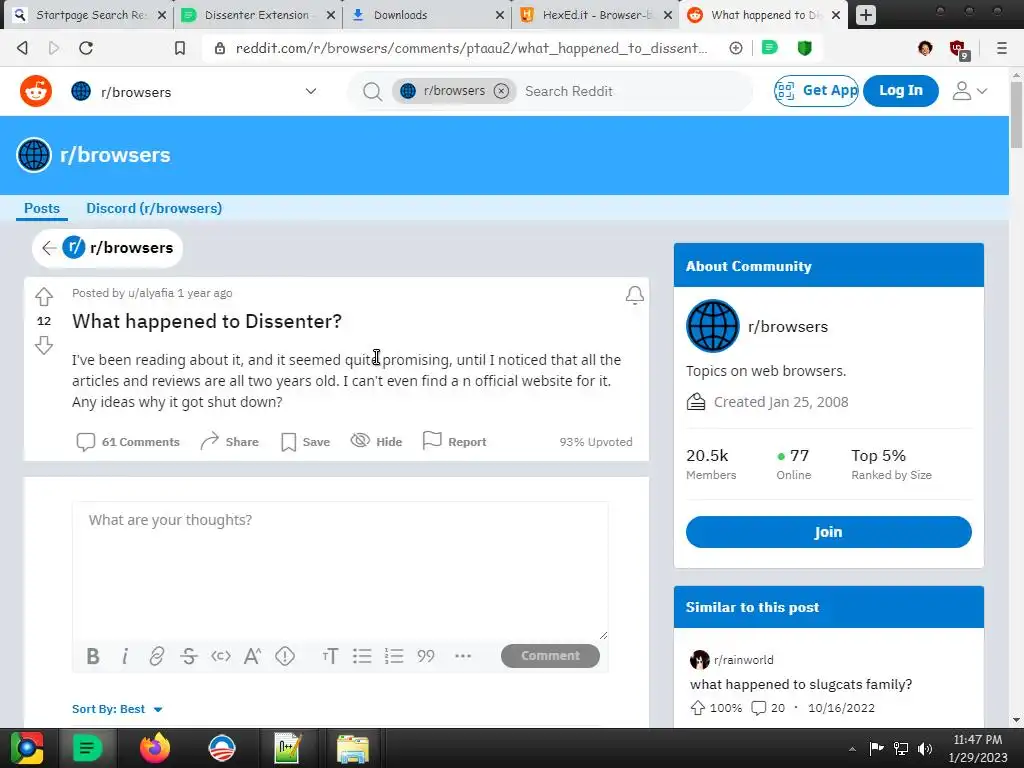The width and height of the screenshot is (1024, 768).
Task: Go back to r/browsers pill button
Action: click(x=107, y=248)
